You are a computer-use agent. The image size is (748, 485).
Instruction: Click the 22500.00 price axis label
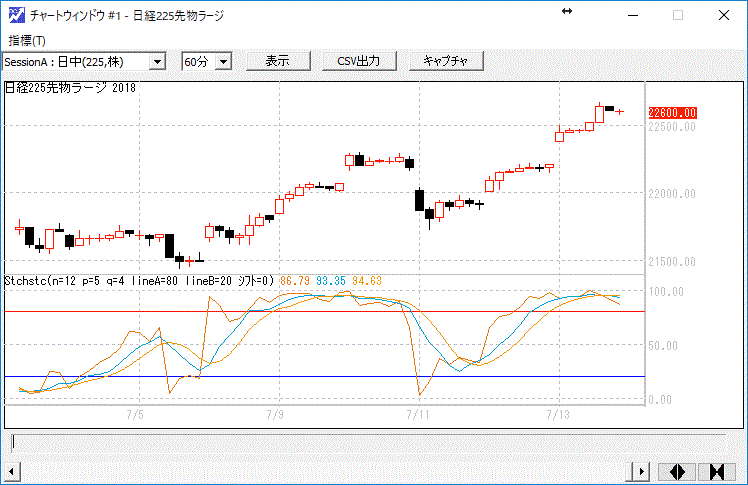click(672, 127)
